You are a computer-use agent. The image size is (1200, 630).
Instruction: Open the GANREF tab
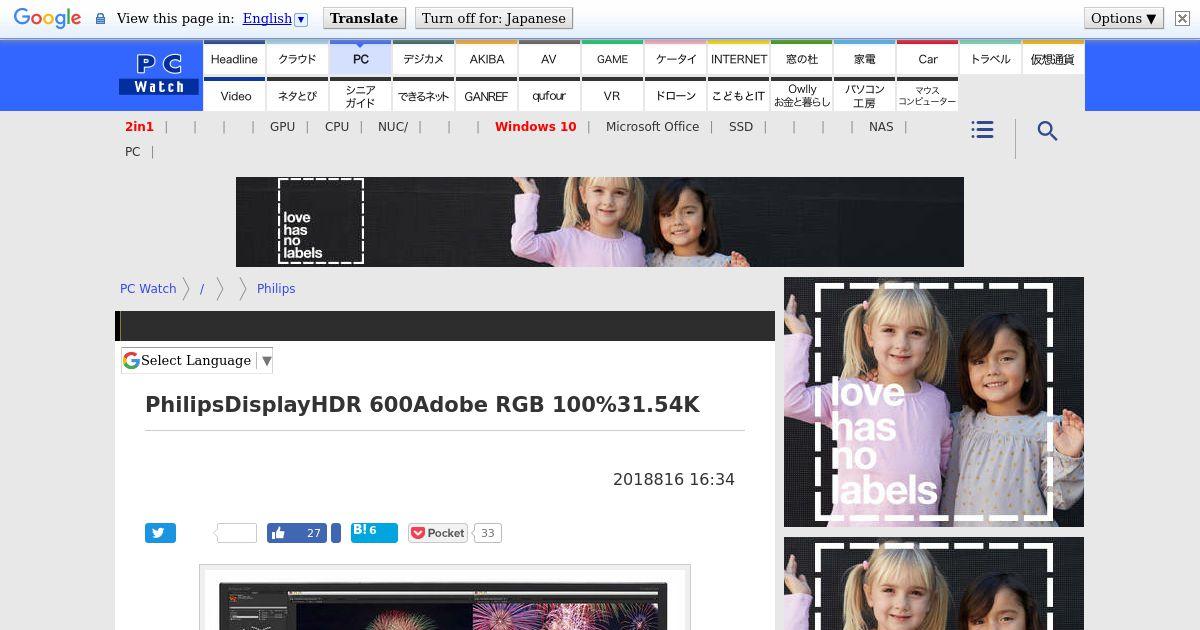(x=486, y=95)
